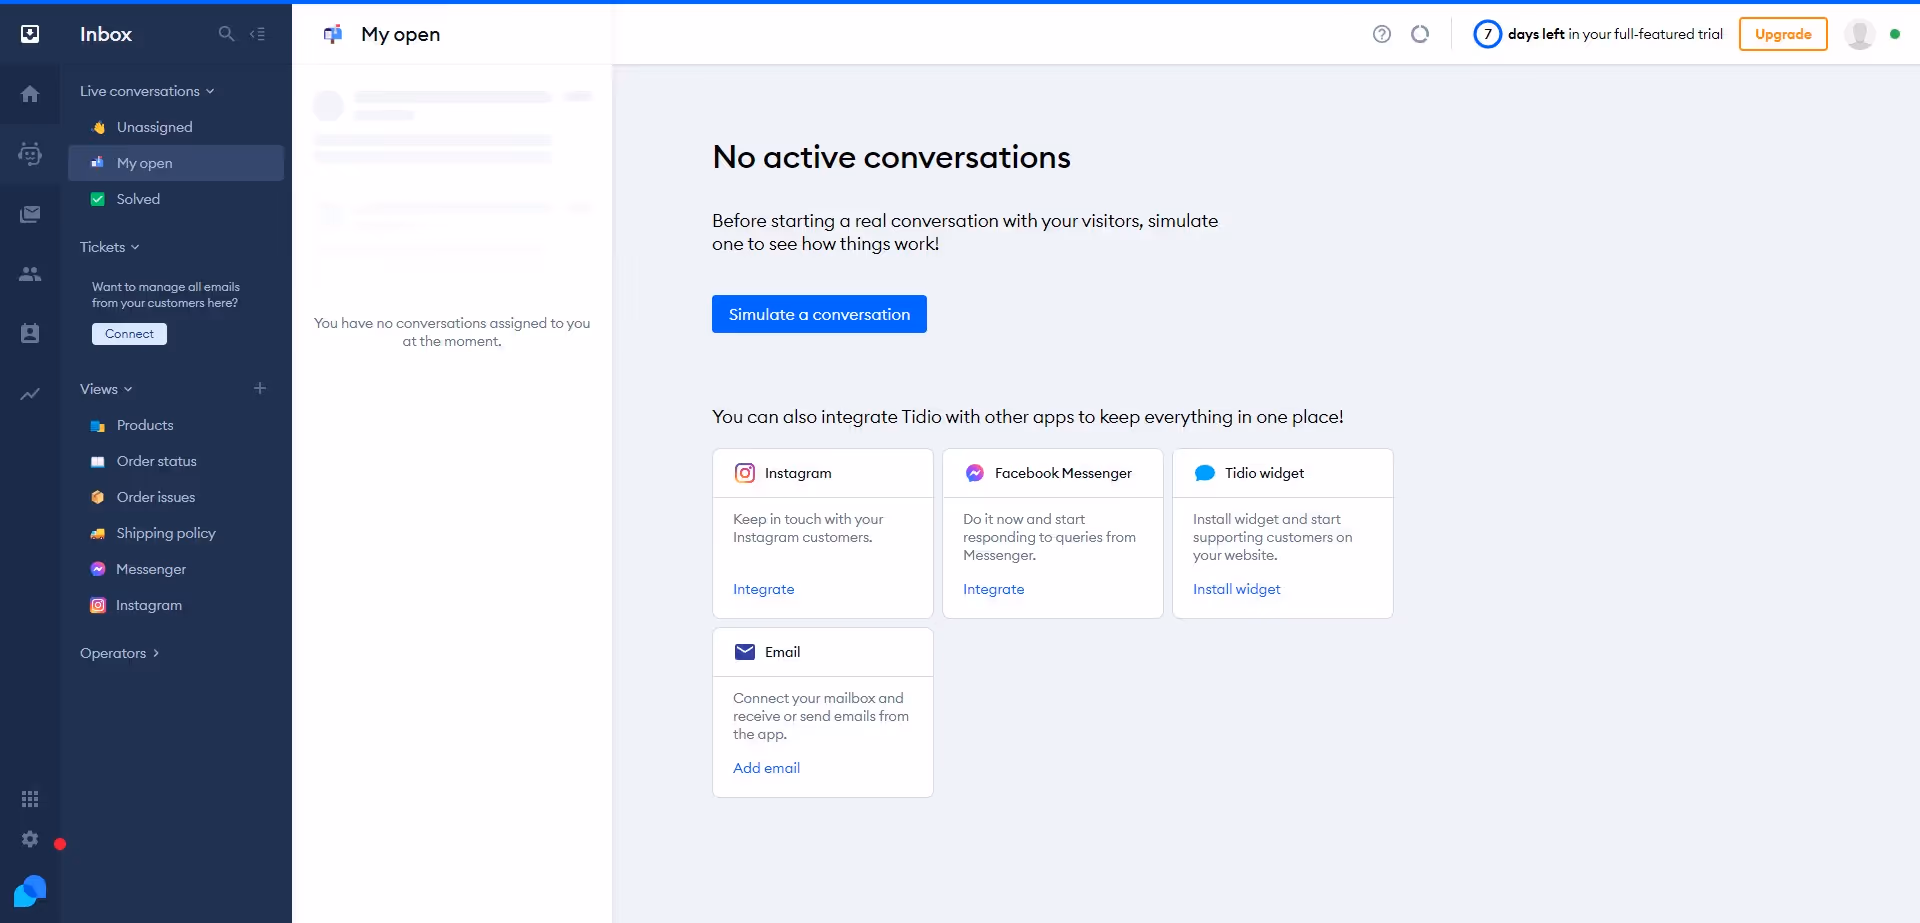The width and height of the screenshot is (1920, 923).
Task: Go to the Home dashboard icon
Action: tap(30, 94)
